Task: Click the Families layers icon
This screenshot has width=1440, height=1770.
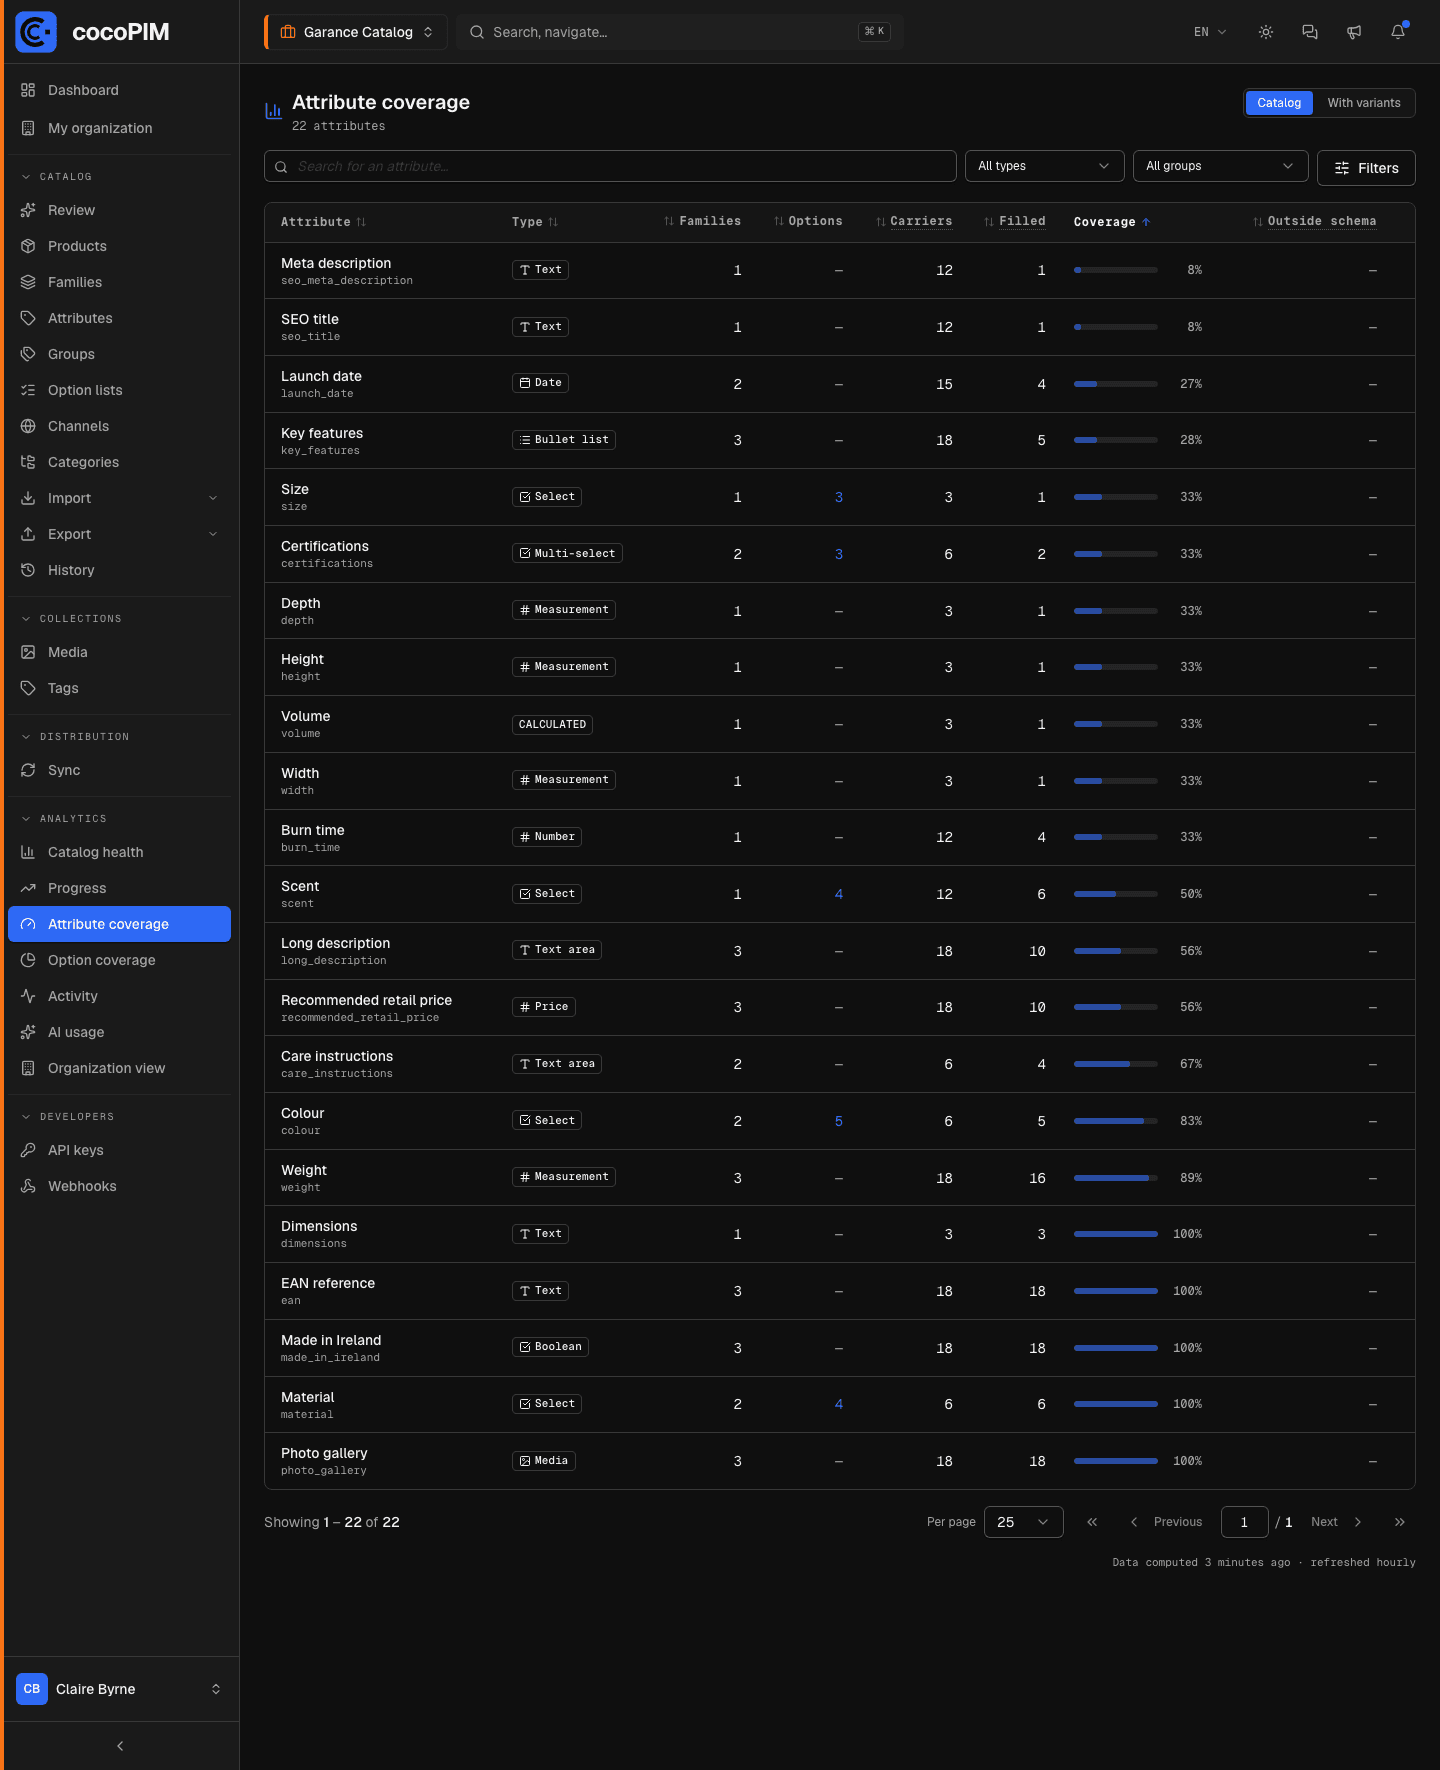Action: coord(28,282)
